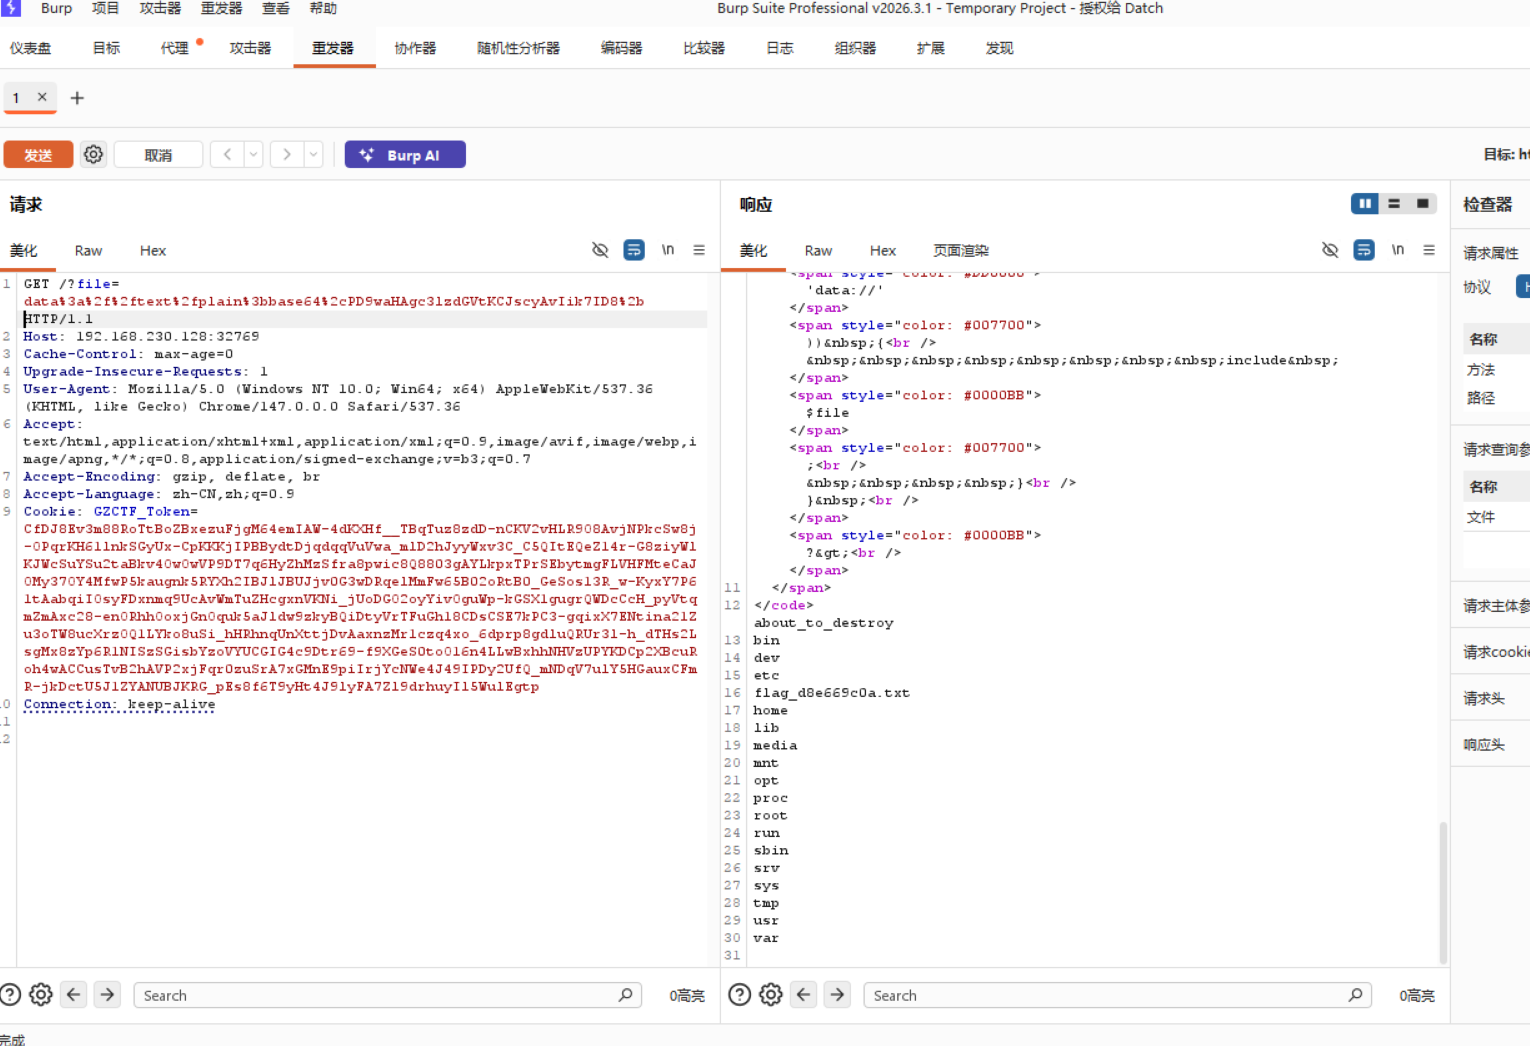Open the 查看 menu
This screenshot has height=1046, width=1530.
pyautogui.click(x=276, y=8)
